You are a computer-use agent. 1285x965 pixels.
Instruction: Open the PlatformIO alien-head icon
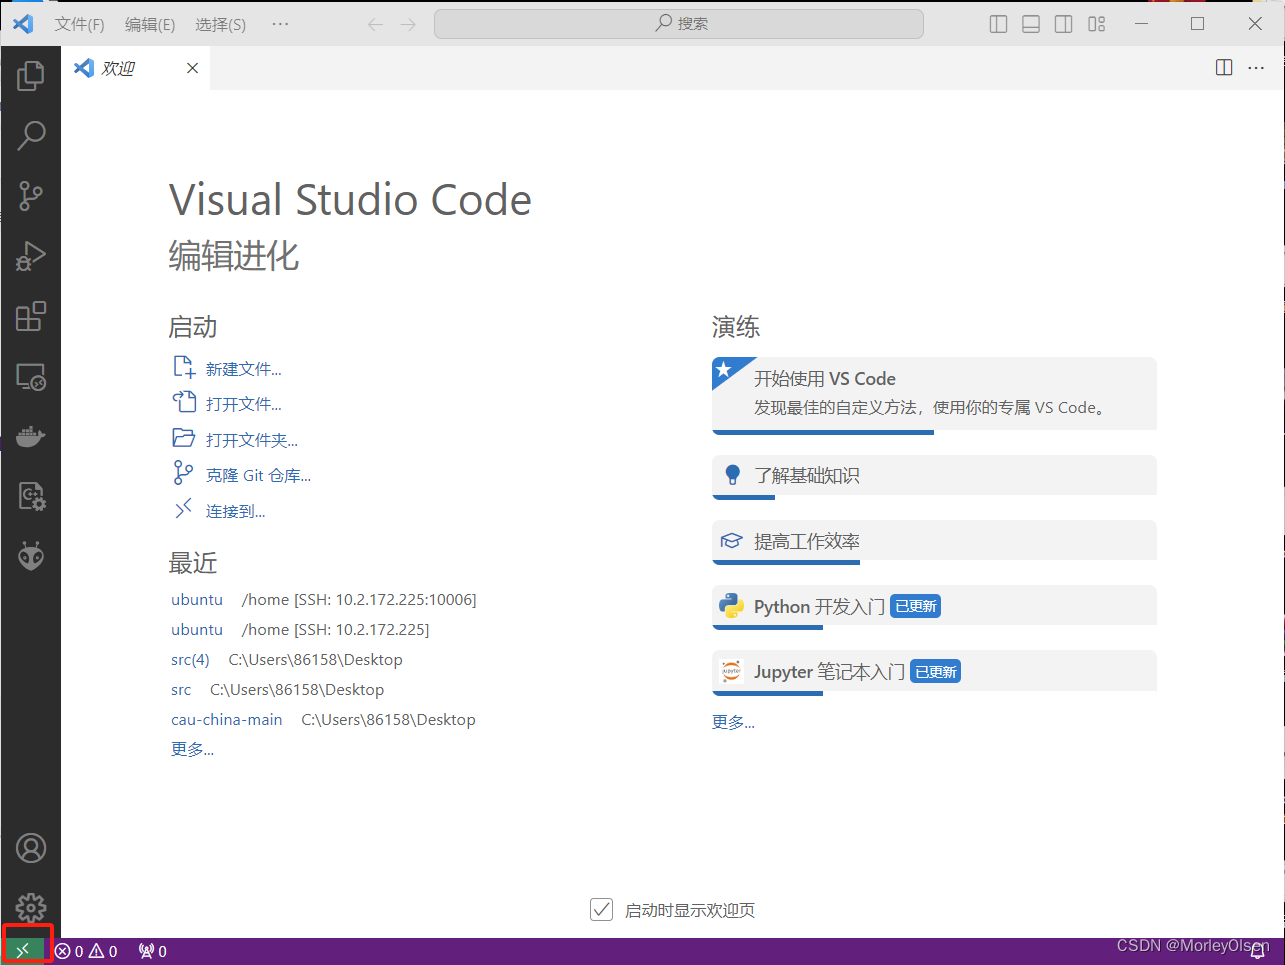31,556
